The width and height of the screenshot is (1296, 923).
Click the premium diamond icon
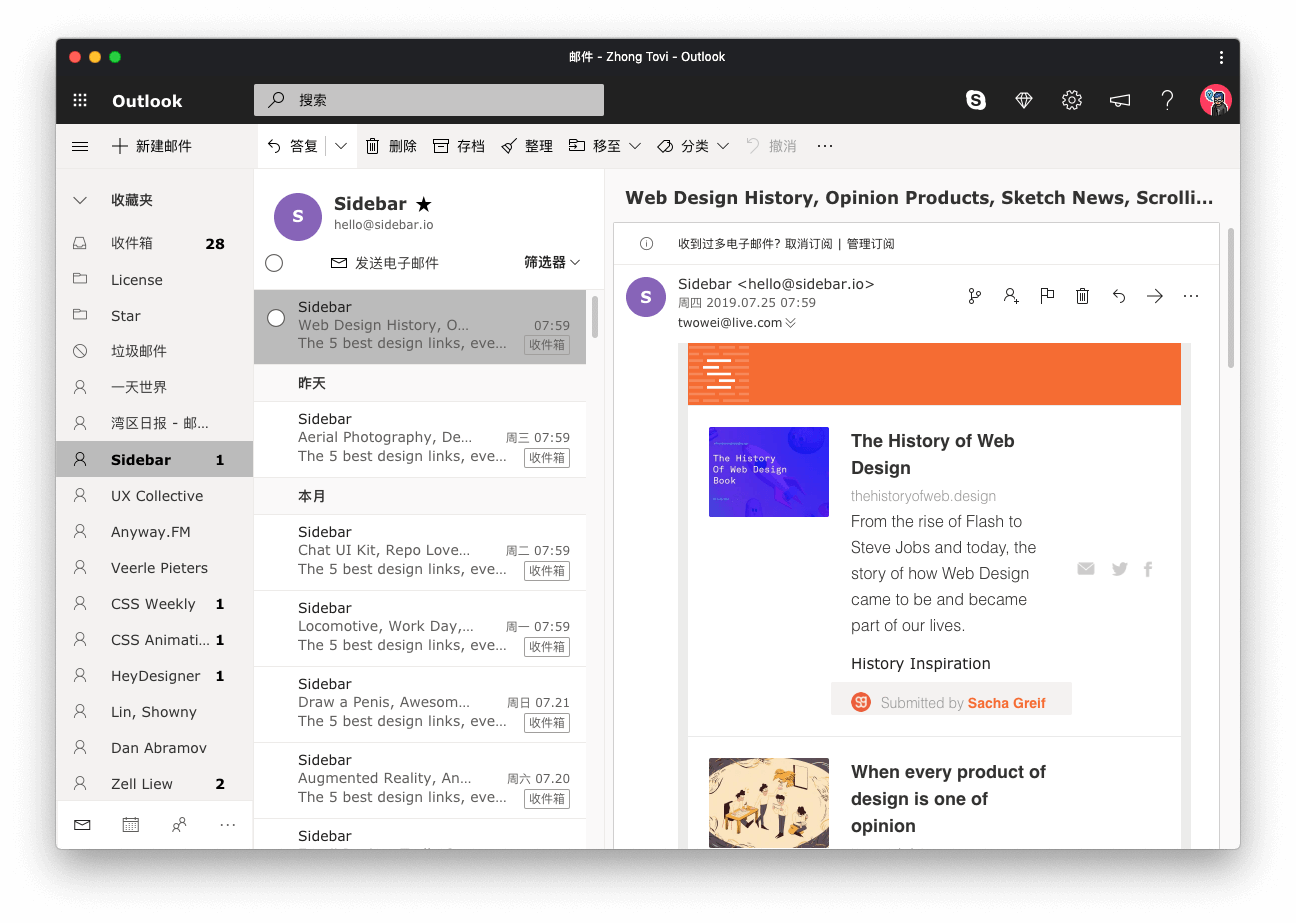click(1024, 100)
